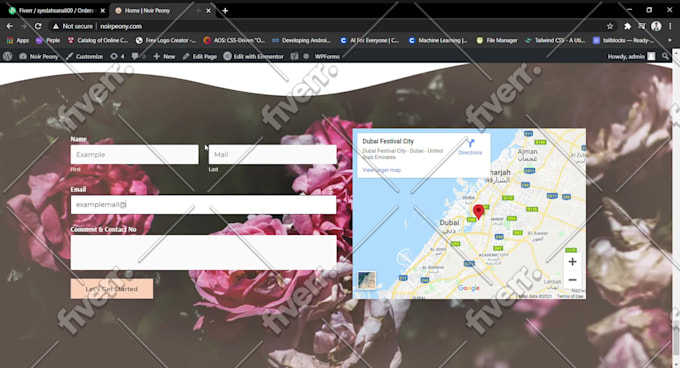Open the Noir Peony site menu

(x=38, y=56)
